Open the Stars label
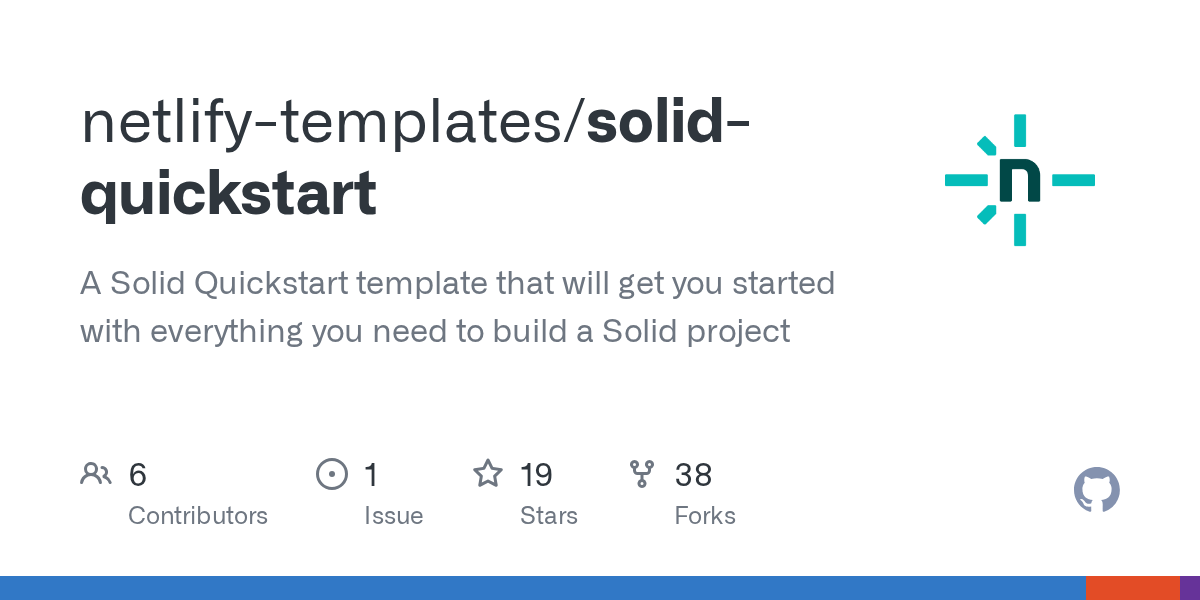1200x600 pixels. click(548, 516)
